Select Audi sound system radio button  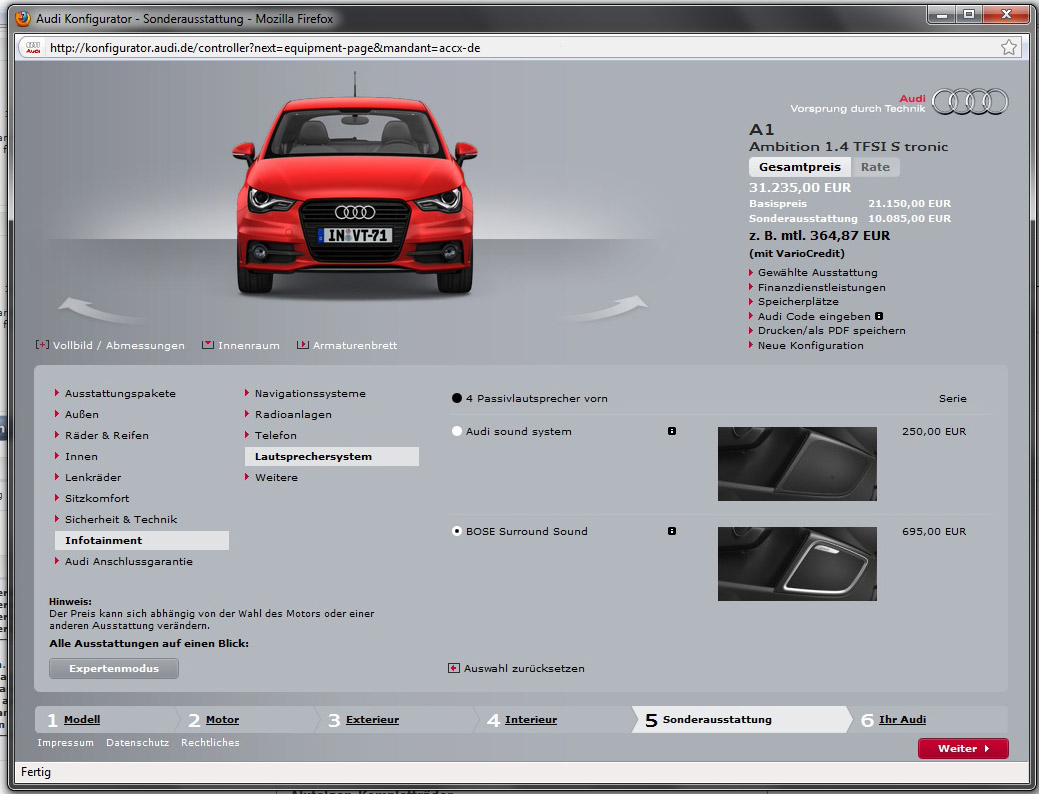coord(457,431)
